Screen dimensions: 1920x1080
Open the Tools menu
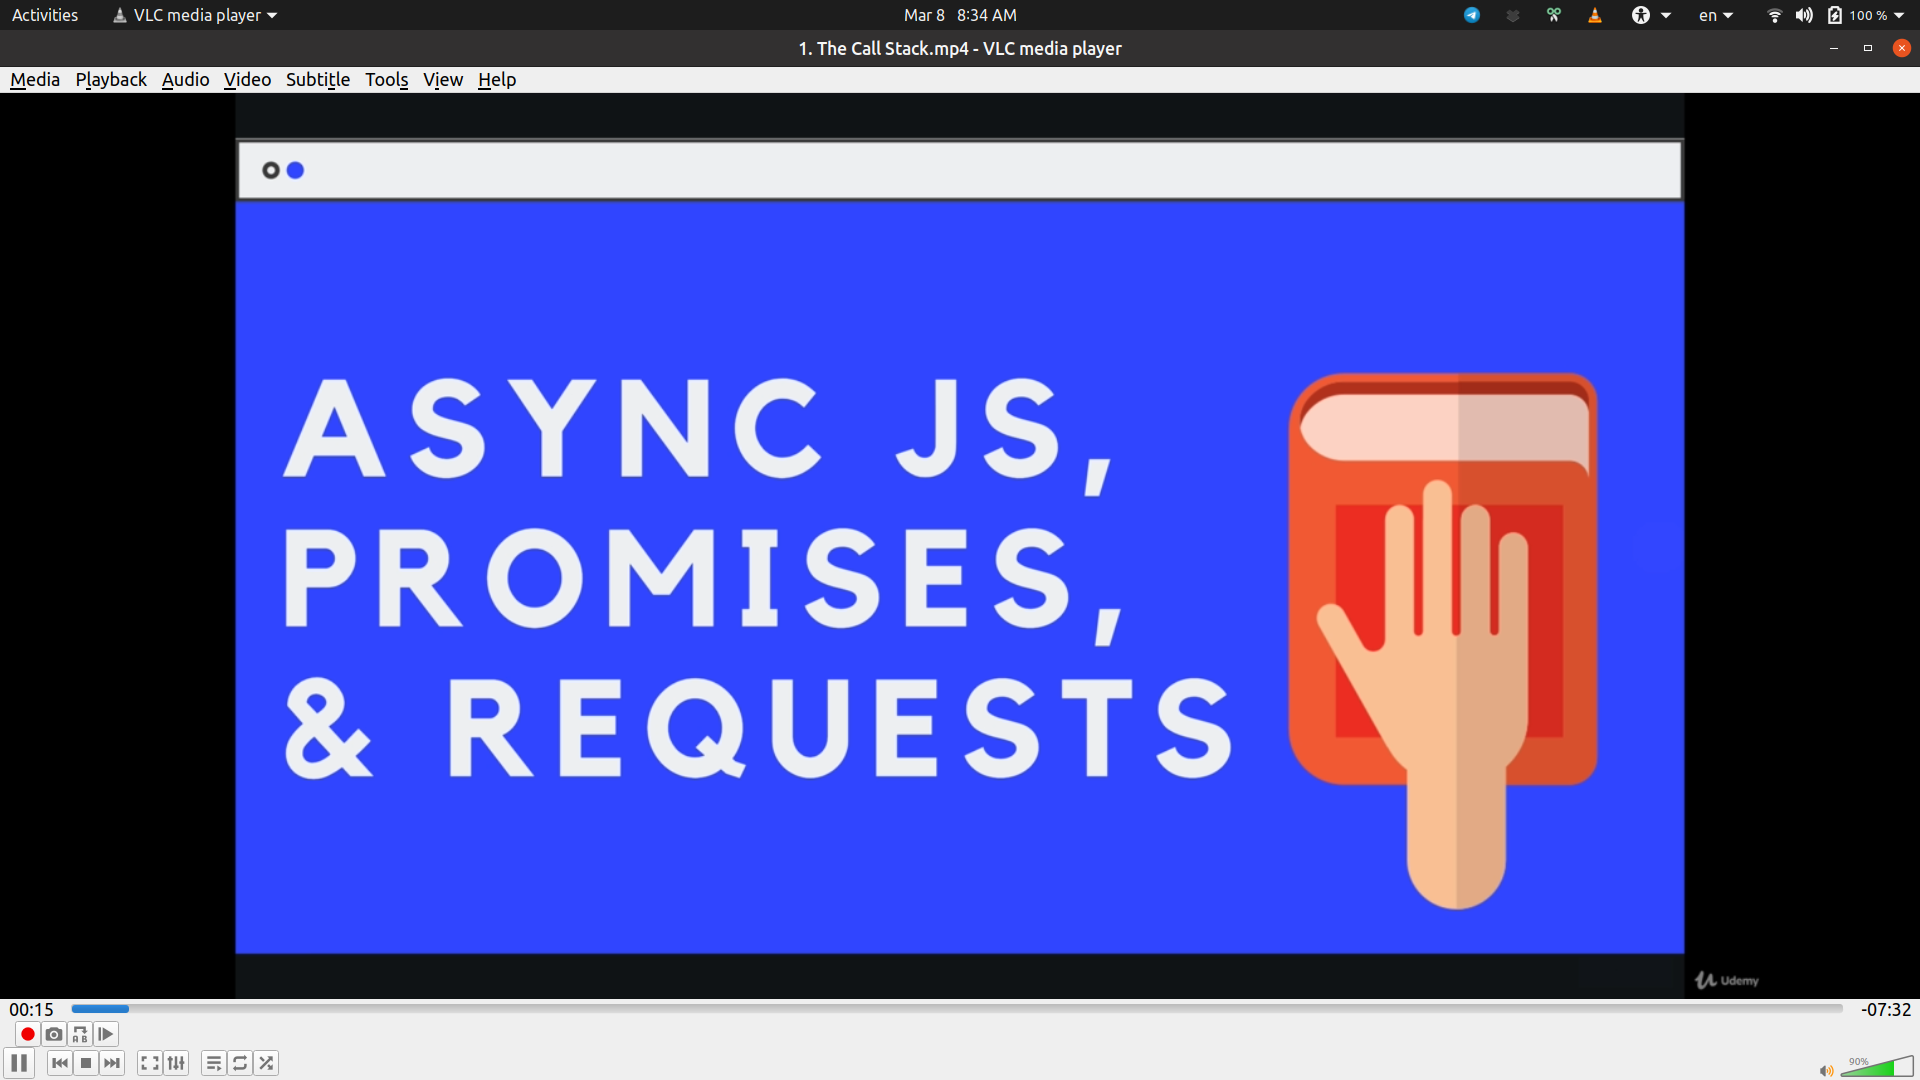pos(386,80)
